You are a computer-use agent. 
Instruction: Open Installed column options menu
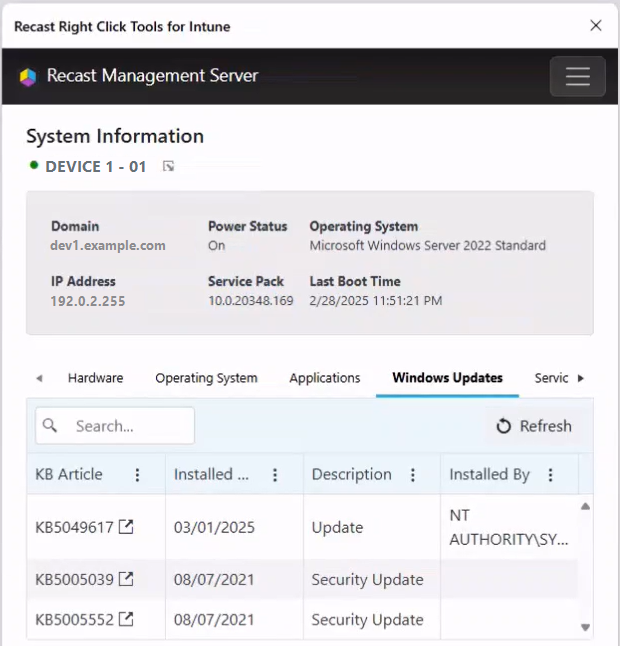click(x=275, y=475)
